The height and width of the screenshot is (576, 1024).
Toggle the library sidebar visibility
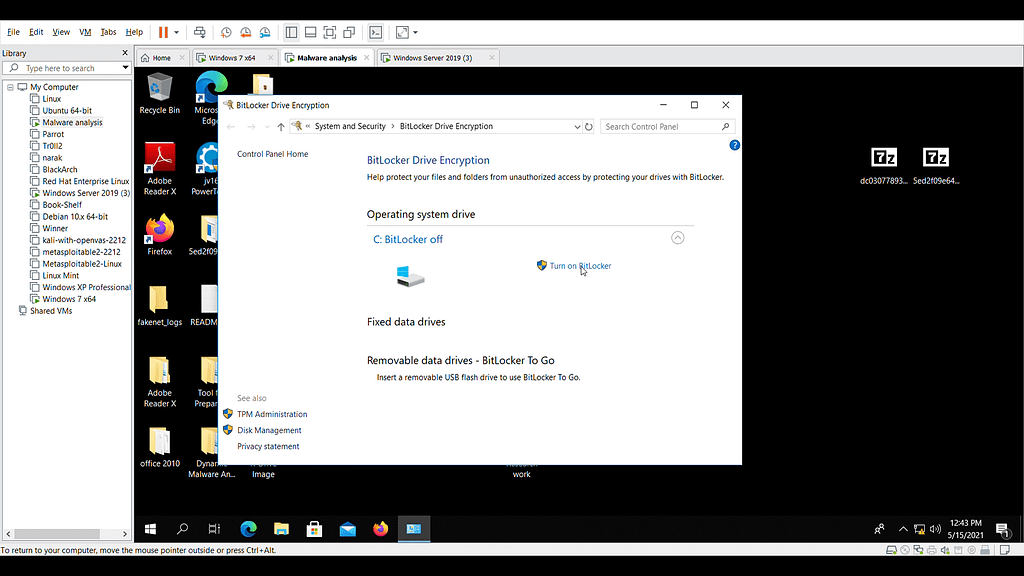coord(291,32)
